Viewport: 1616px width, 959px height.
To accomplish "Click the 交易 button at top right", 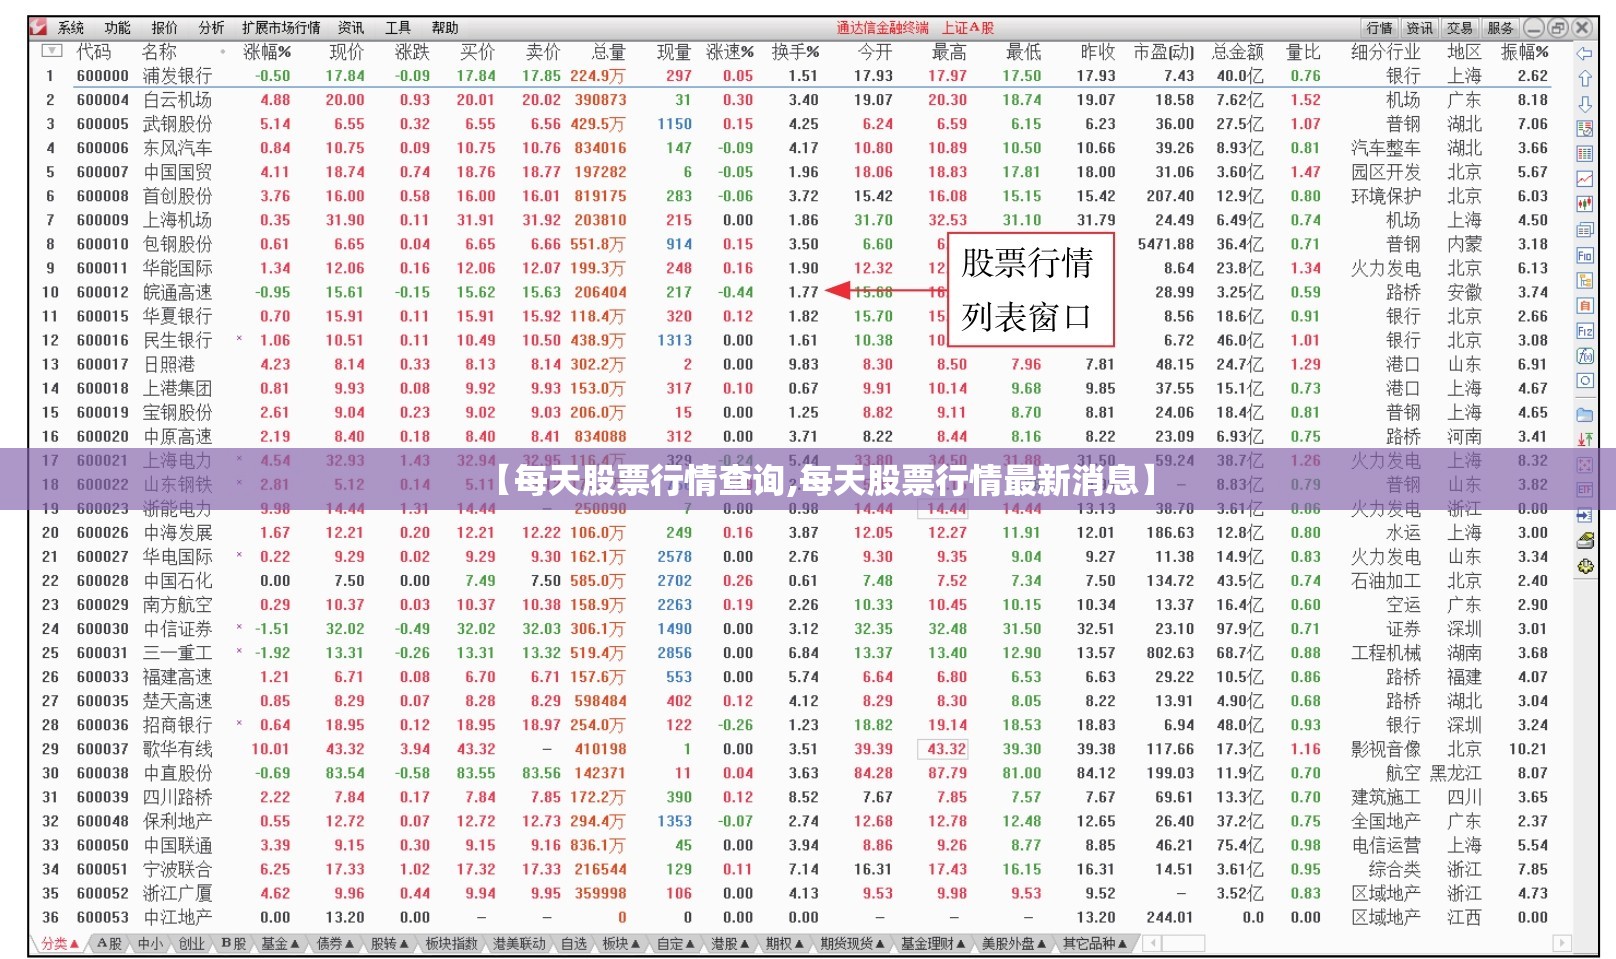I will [1460, 28].
